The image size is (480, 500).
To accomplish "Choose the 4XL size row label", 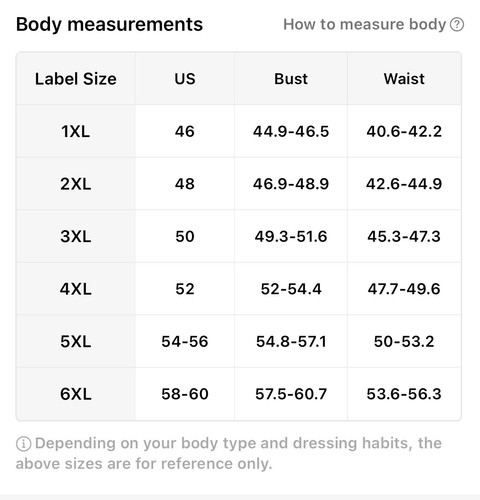I will pos(76,289).
